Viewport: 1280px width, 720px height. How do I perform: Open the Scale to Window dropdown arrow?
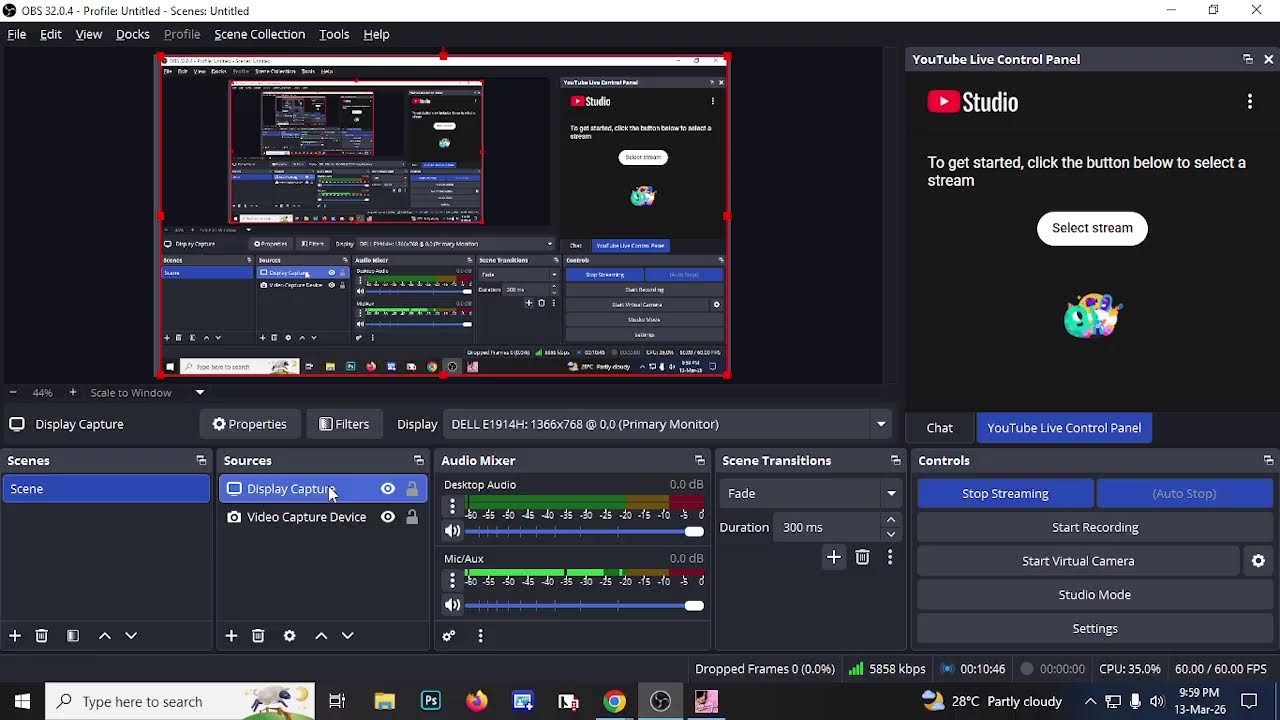(x=200, y=393)
